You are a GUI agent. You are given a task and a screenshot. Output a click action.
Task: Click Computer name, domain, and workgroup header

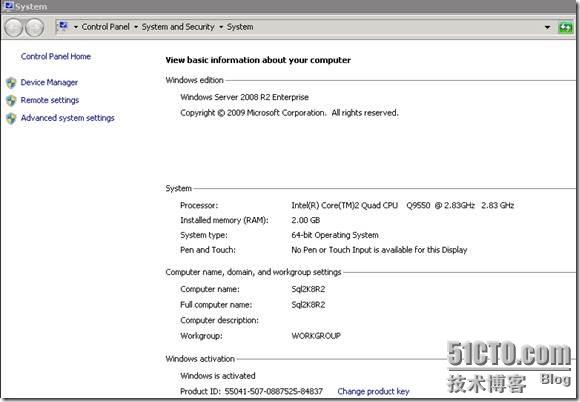click(253, 272)
